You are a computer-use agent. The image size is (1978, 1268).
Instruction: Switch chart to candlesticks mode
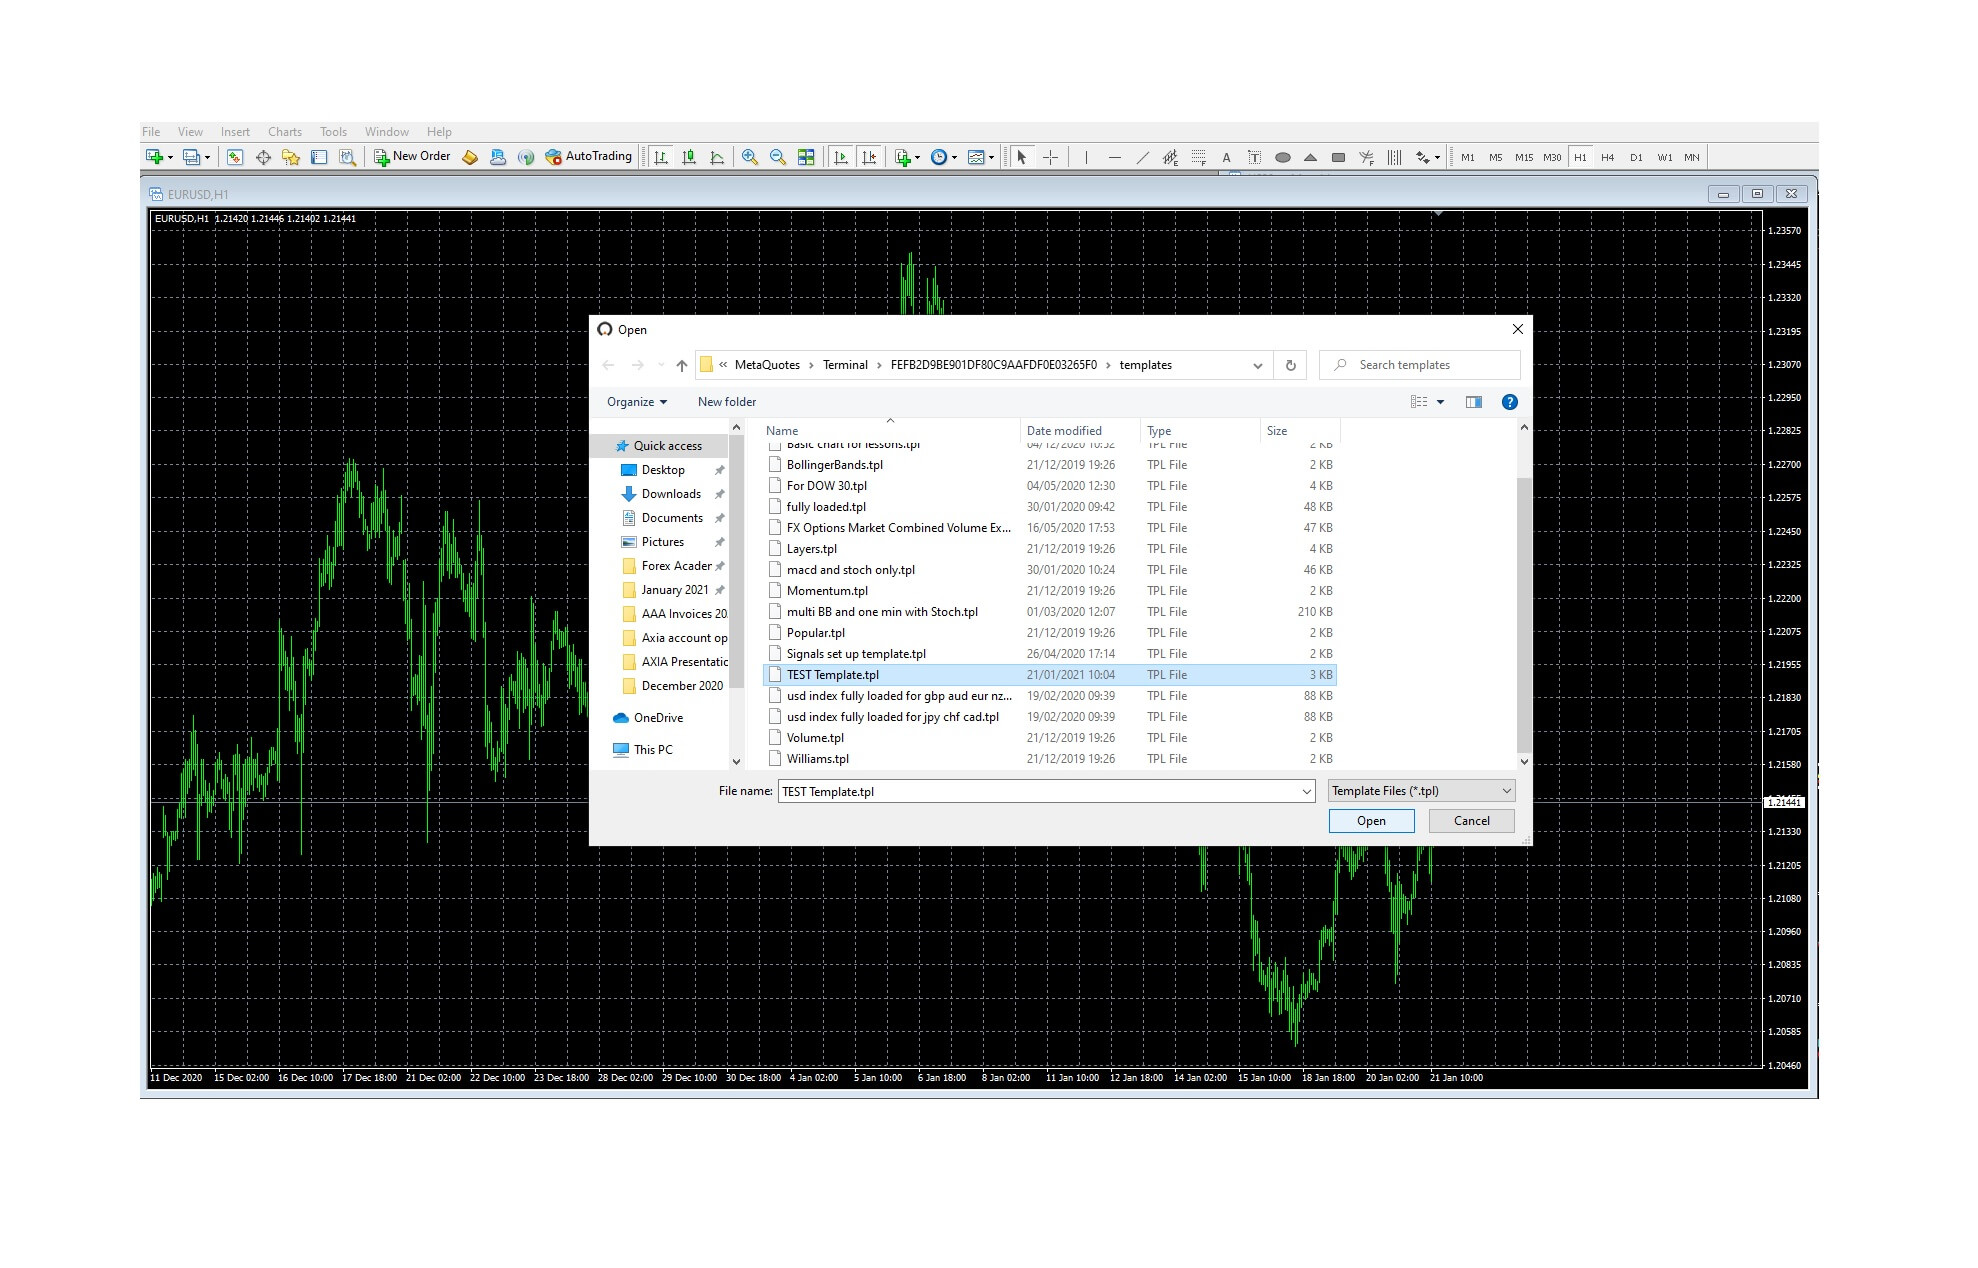coord(689,157)
